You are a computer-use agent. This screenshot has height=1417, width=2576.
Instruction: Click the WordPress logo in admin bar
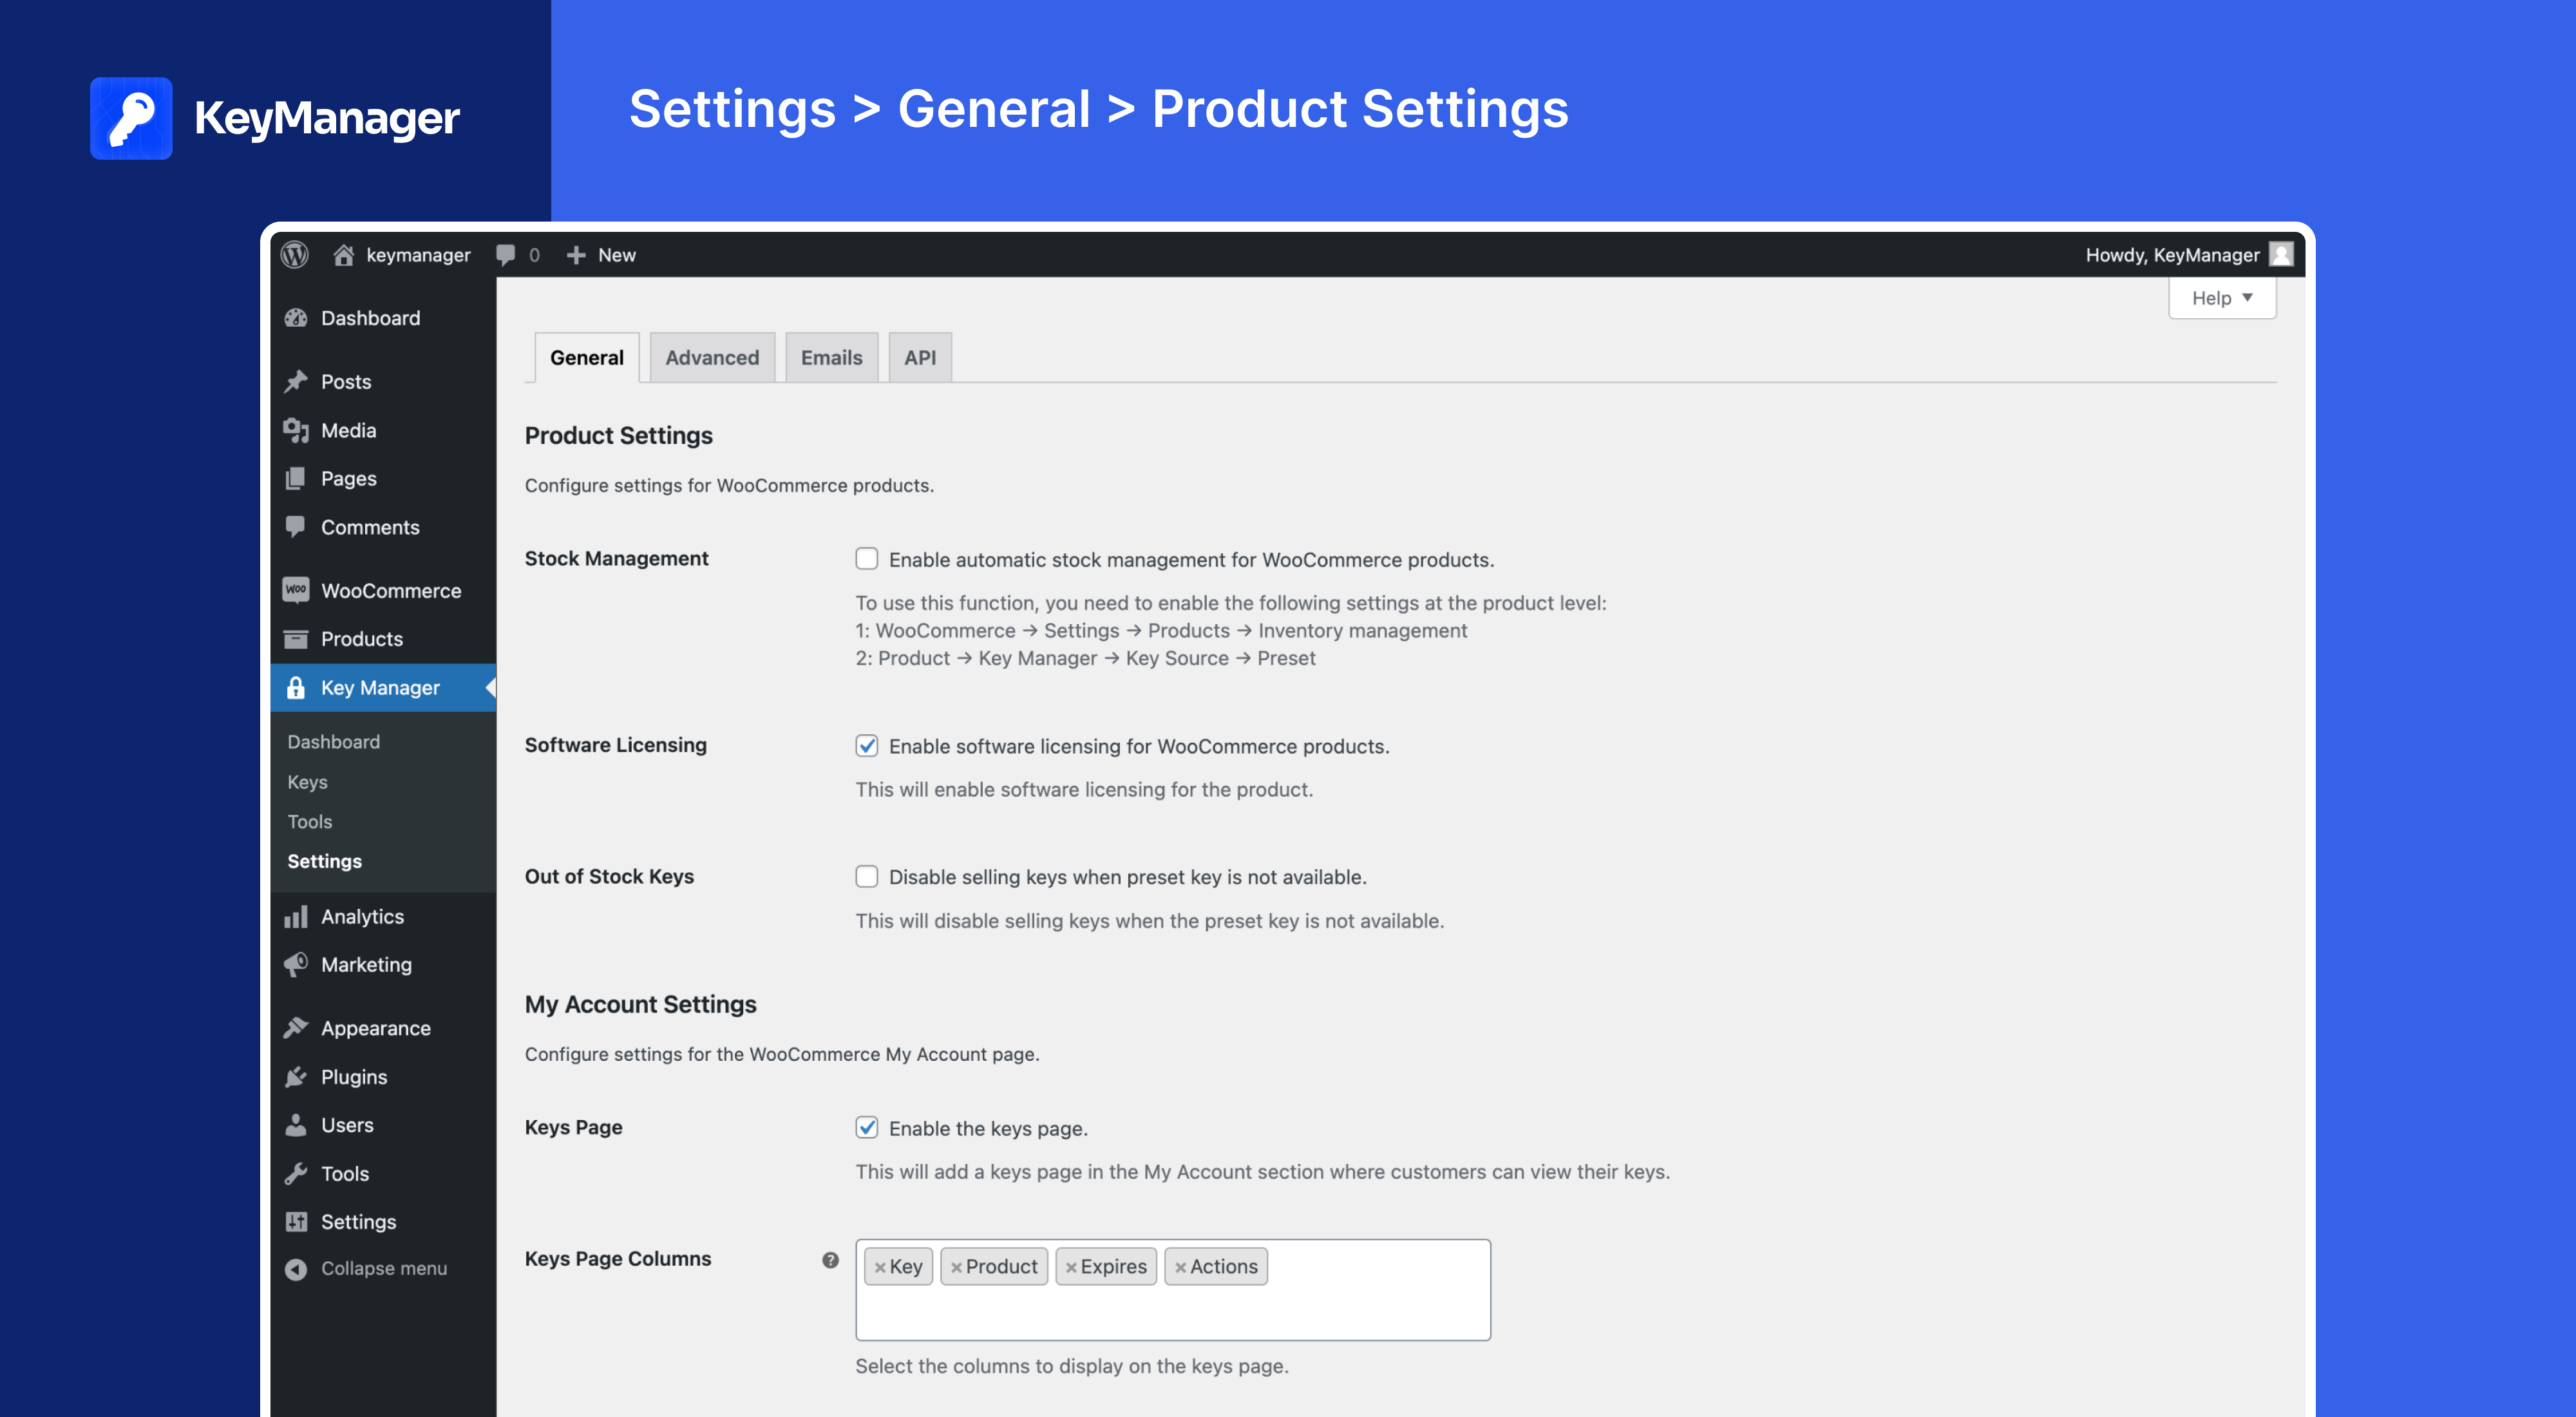(x=294, y=255)
